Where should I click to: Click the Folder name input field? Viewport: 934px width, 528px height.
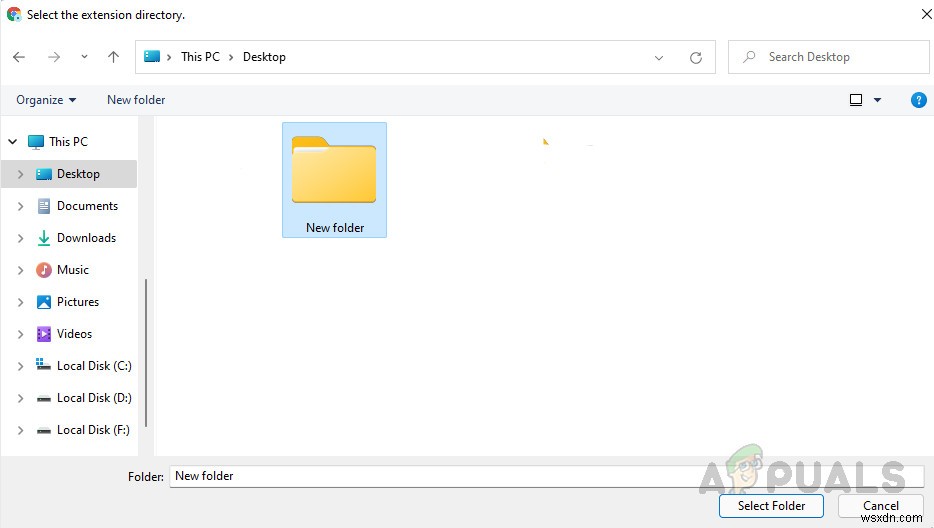pyautogui.click(x=546, y=476)
